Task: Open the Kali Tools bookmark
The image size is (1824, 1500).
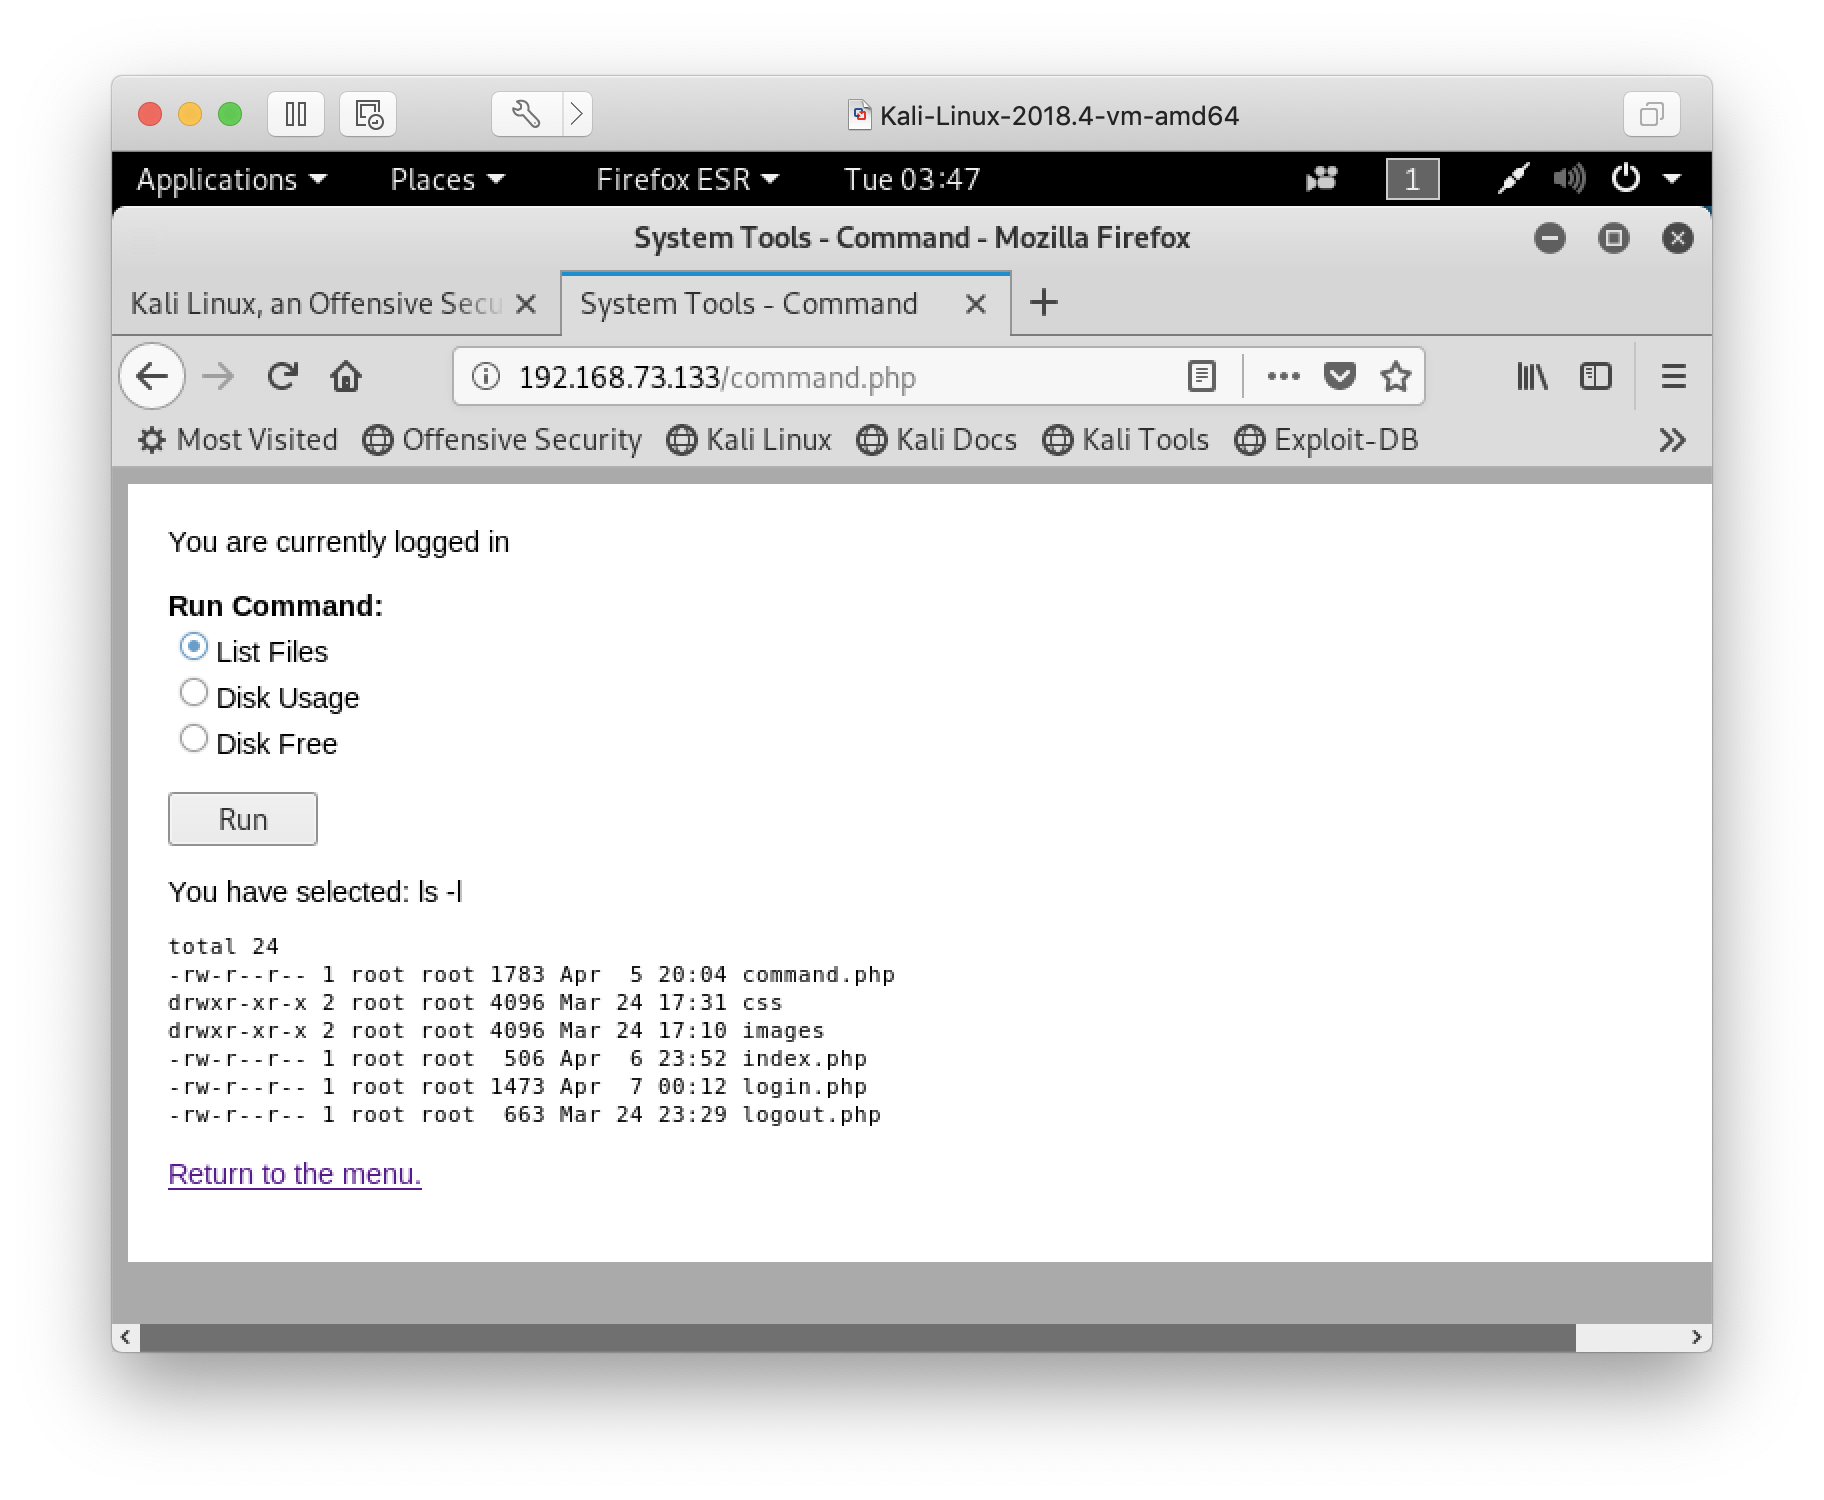Action: [1125, 440]
